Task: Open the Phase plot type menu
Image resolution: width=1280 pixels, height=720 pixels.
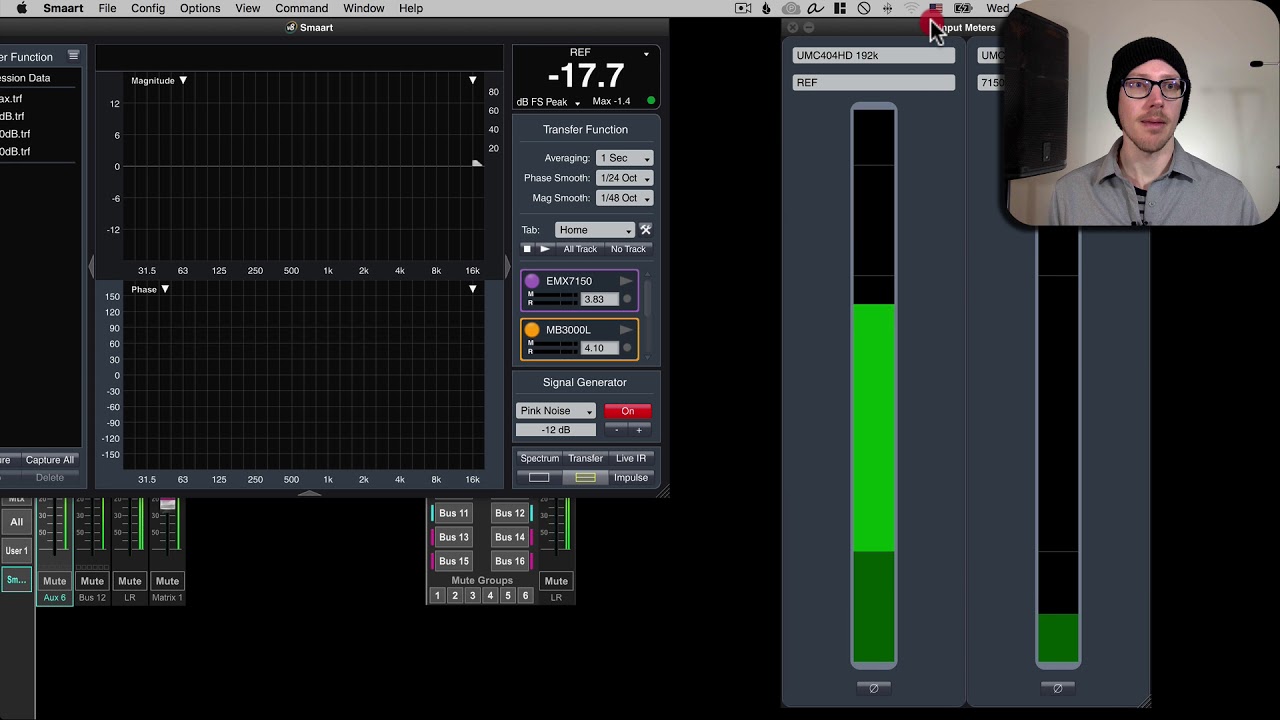Action: [x=151, y=289]
